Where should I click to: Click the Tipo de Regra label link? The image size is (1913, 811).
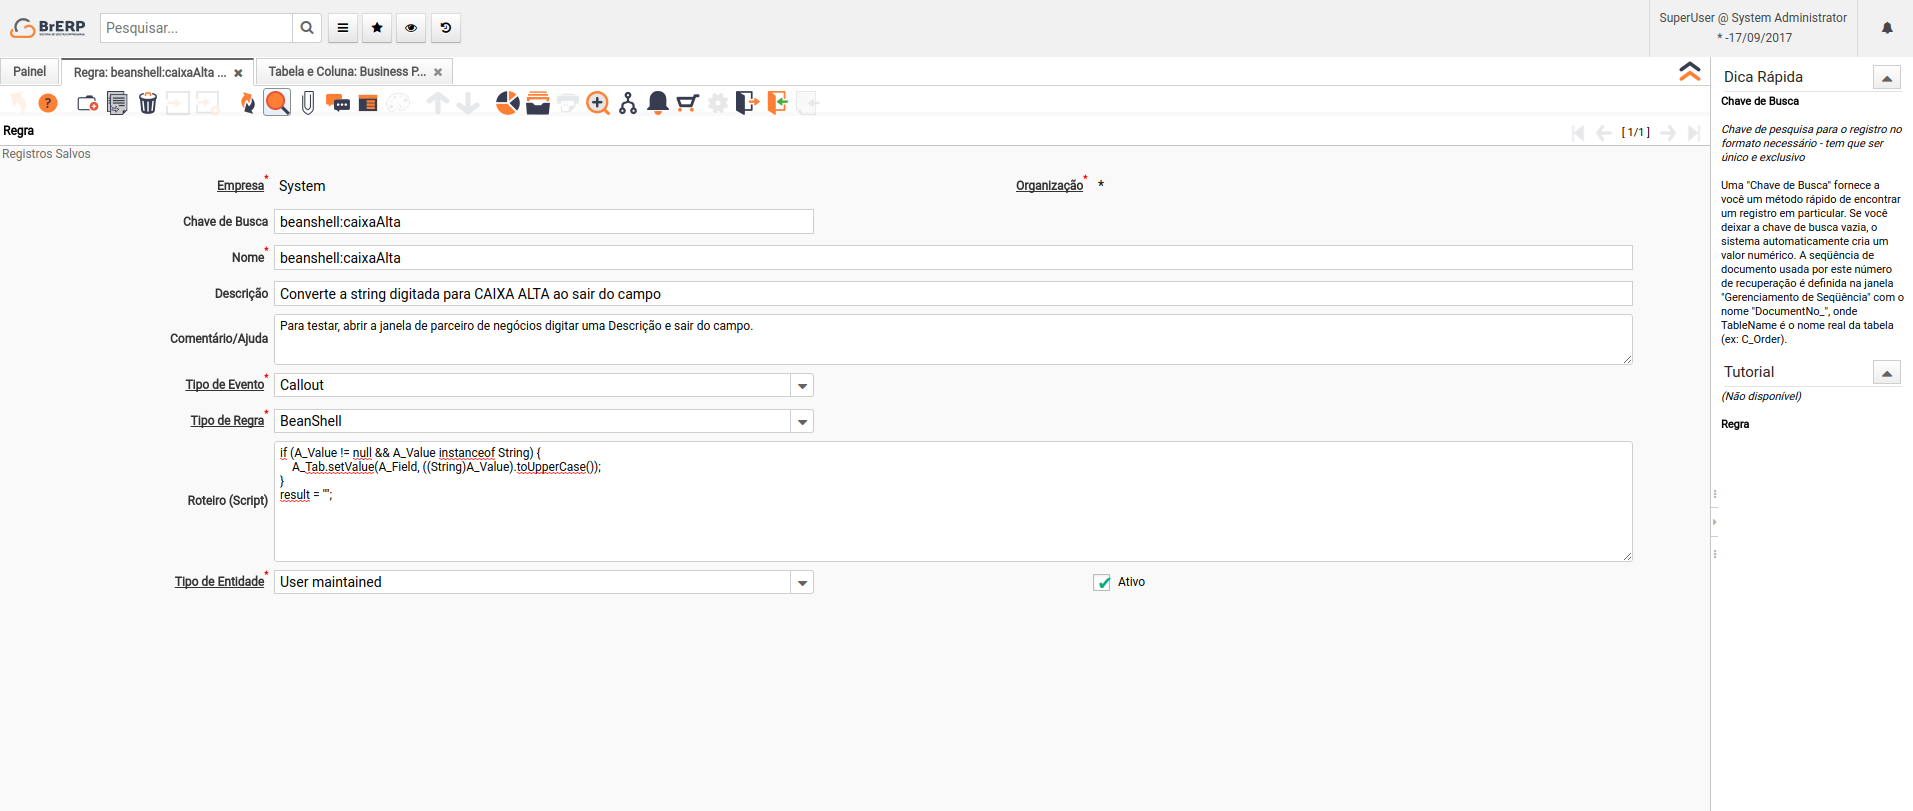(228, 421)
